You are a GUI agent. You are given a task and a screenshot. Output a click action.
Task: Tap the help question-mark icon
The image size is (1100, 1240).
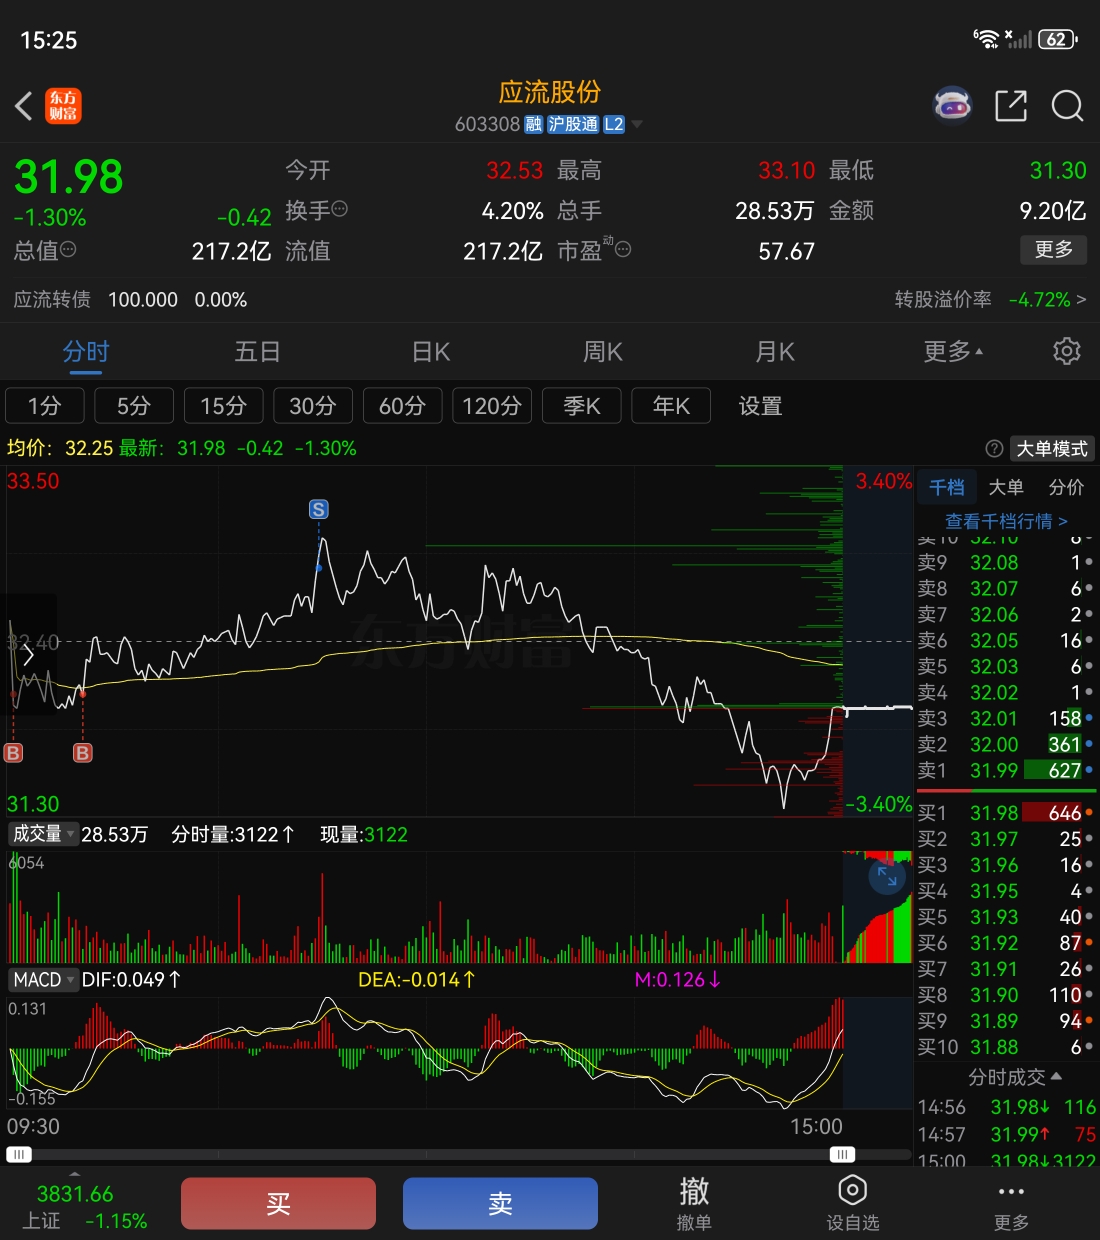click(994, 449)
